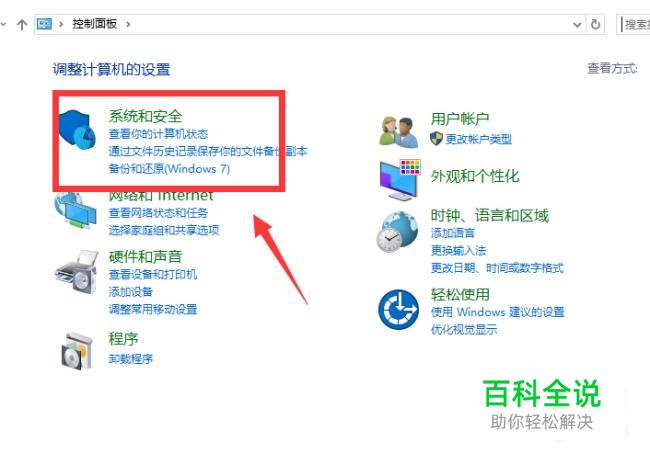This screenshot has width=650, height=465.
Task: Open 系统和安全 category heading
Action: point(145,116)
